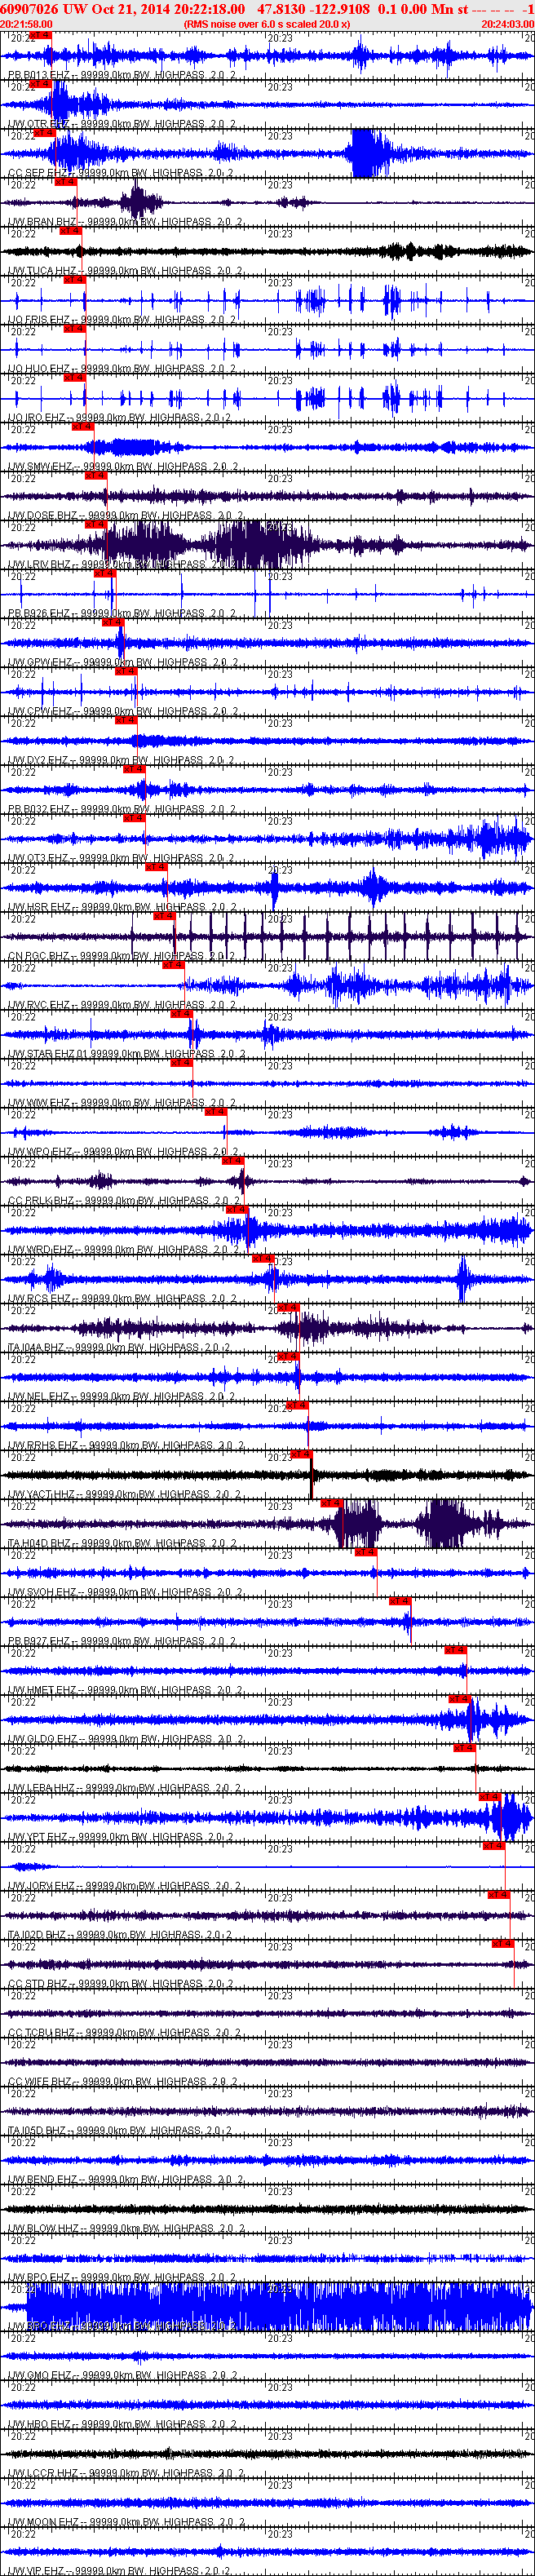
Task: Click the end time 20:24:03.00 label
Action: coord(507,24)
